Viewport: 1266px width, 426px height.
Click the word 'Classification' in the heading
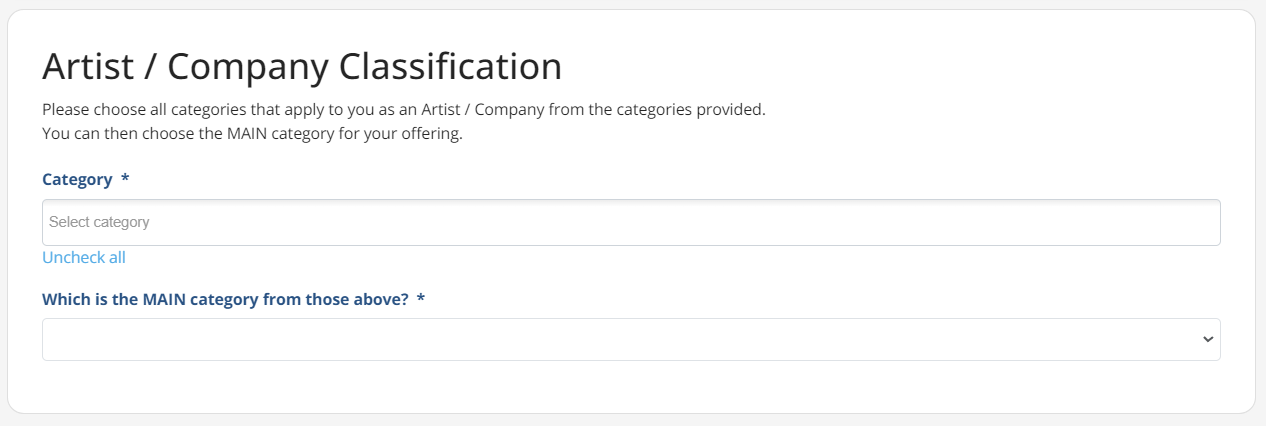450,67
